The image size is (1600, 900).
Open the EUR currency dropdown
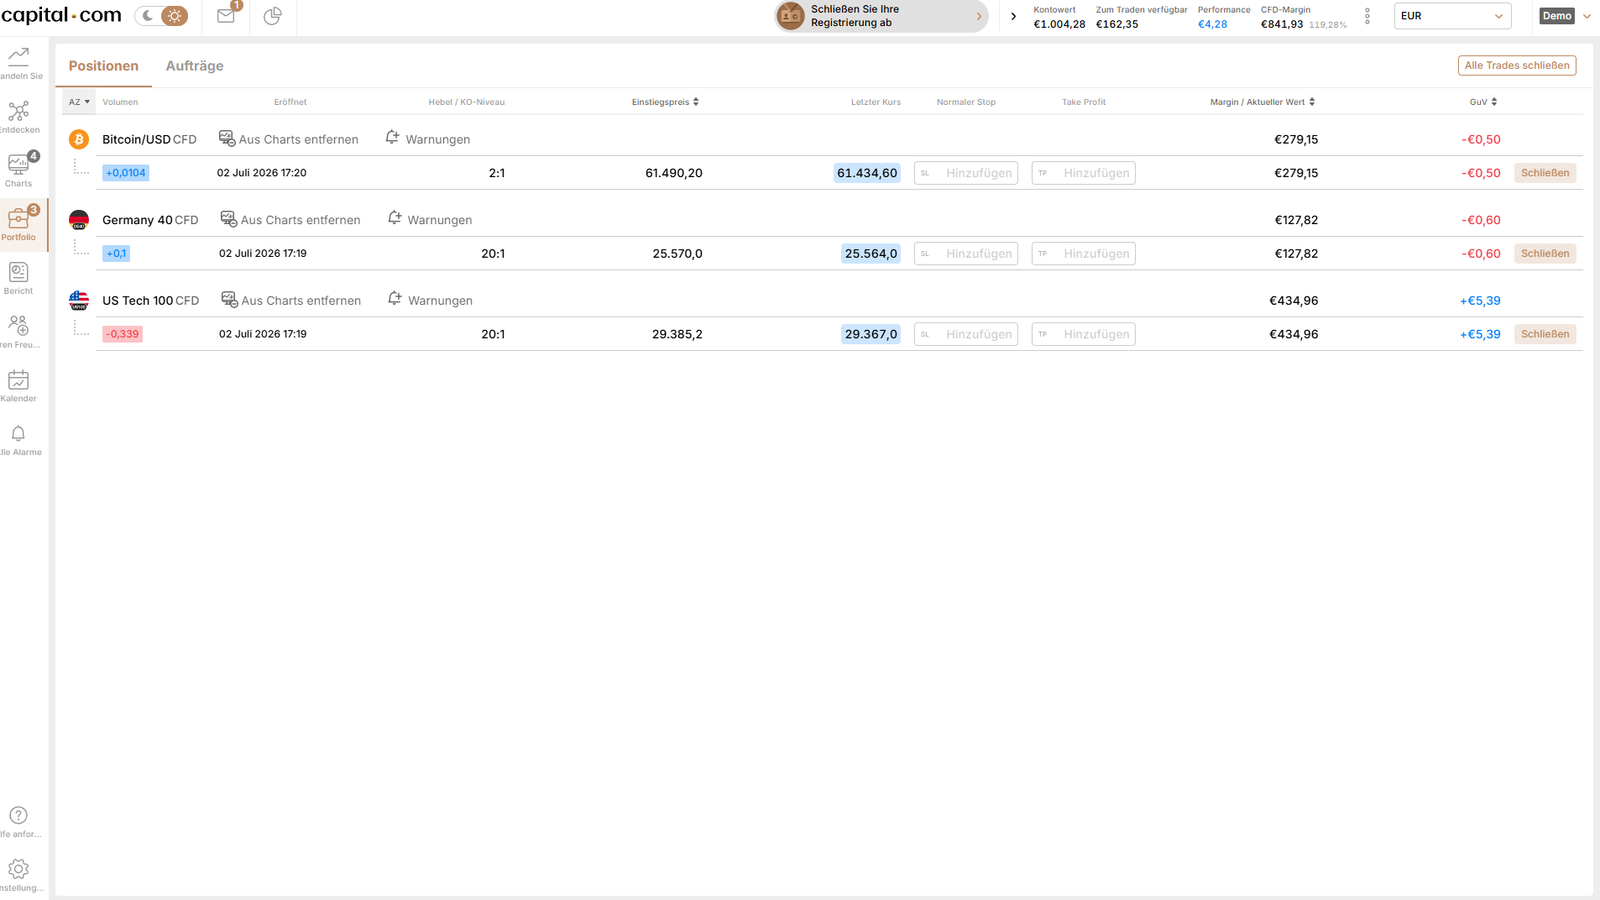[x=1452, y=16]
